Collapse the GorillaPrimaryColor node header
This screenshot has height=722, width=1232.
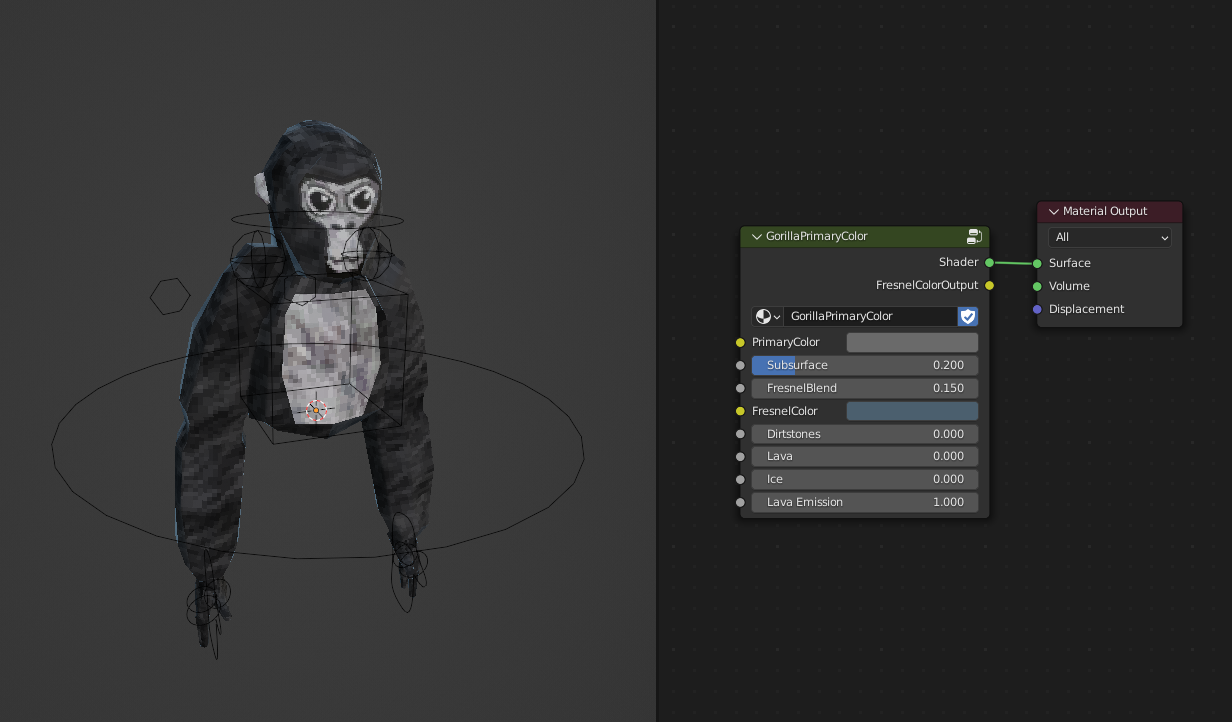tap(757, 236)
